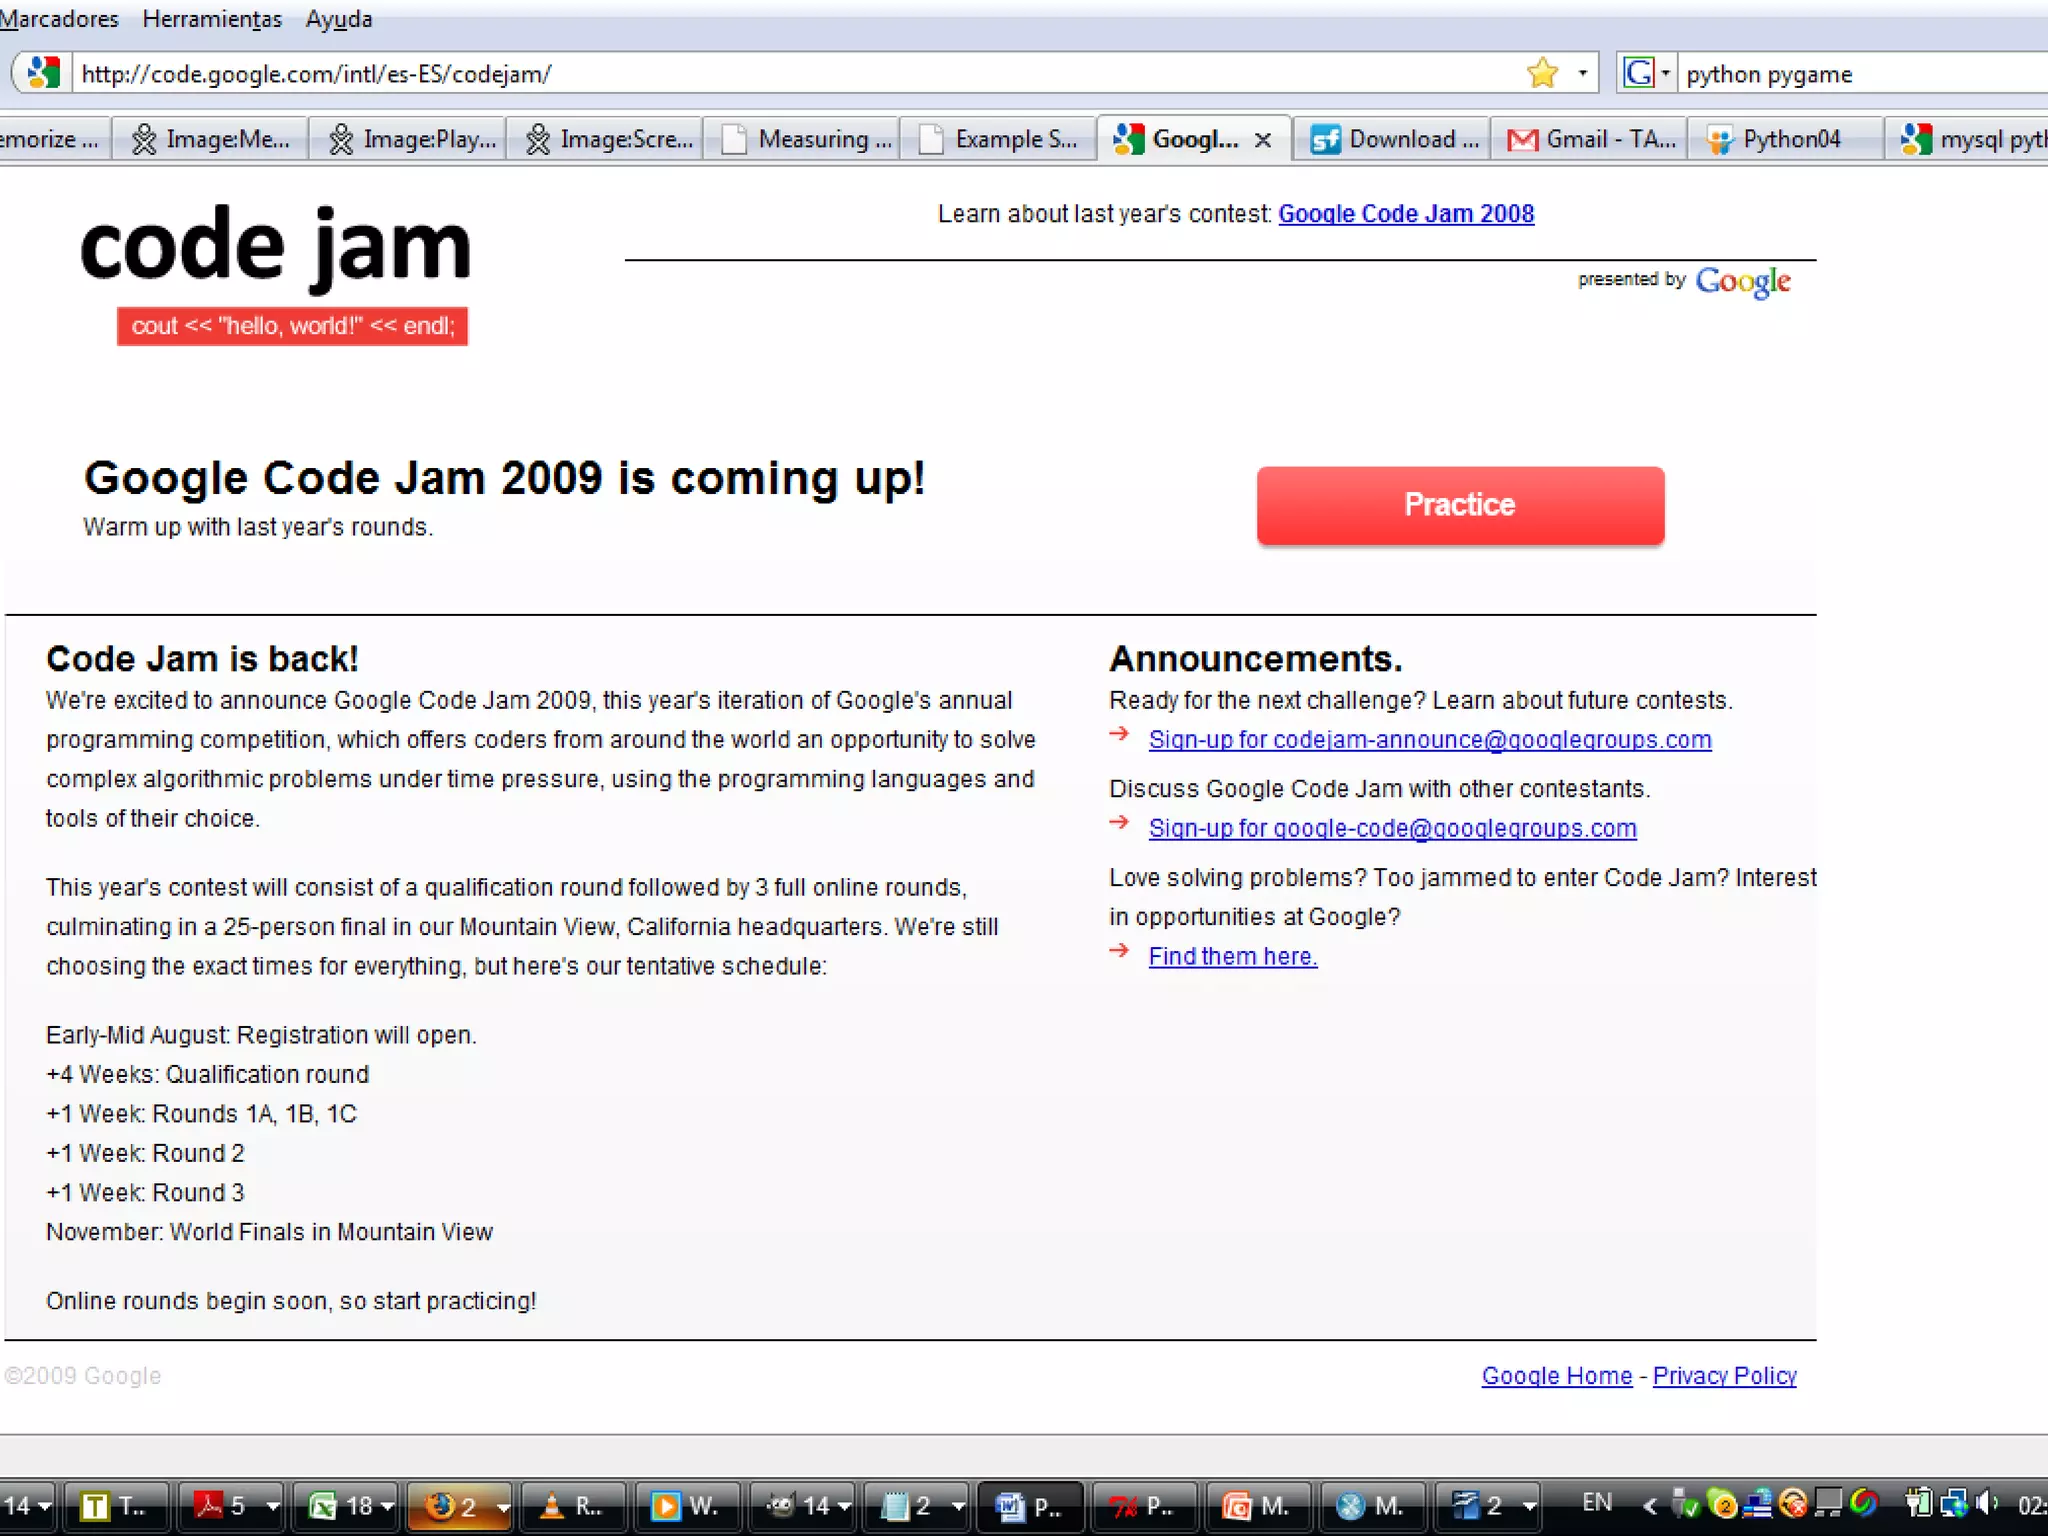Viewport: 2048px width, 1536px height.
Task: Click the bookmark star icon in address bar
Action: click(x=1542, y=73)
